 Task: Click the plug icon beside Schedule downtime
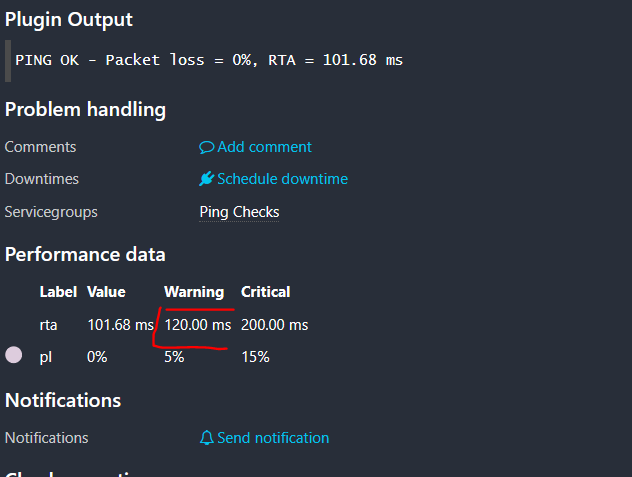coord(207,179)
